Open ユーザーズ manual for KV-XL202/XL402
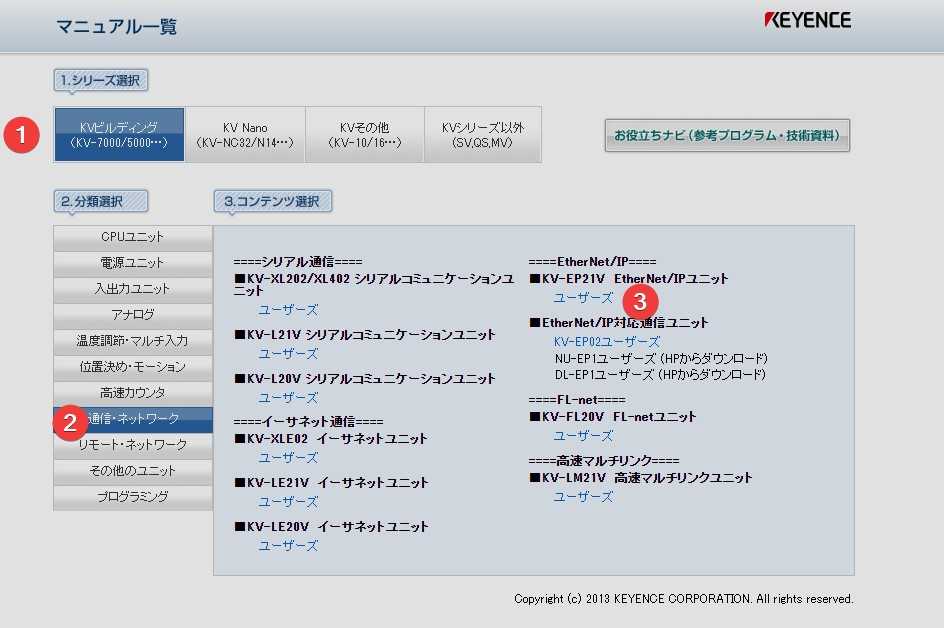The height and width of the screenshot is (628, 944). [x=288, y=310]
